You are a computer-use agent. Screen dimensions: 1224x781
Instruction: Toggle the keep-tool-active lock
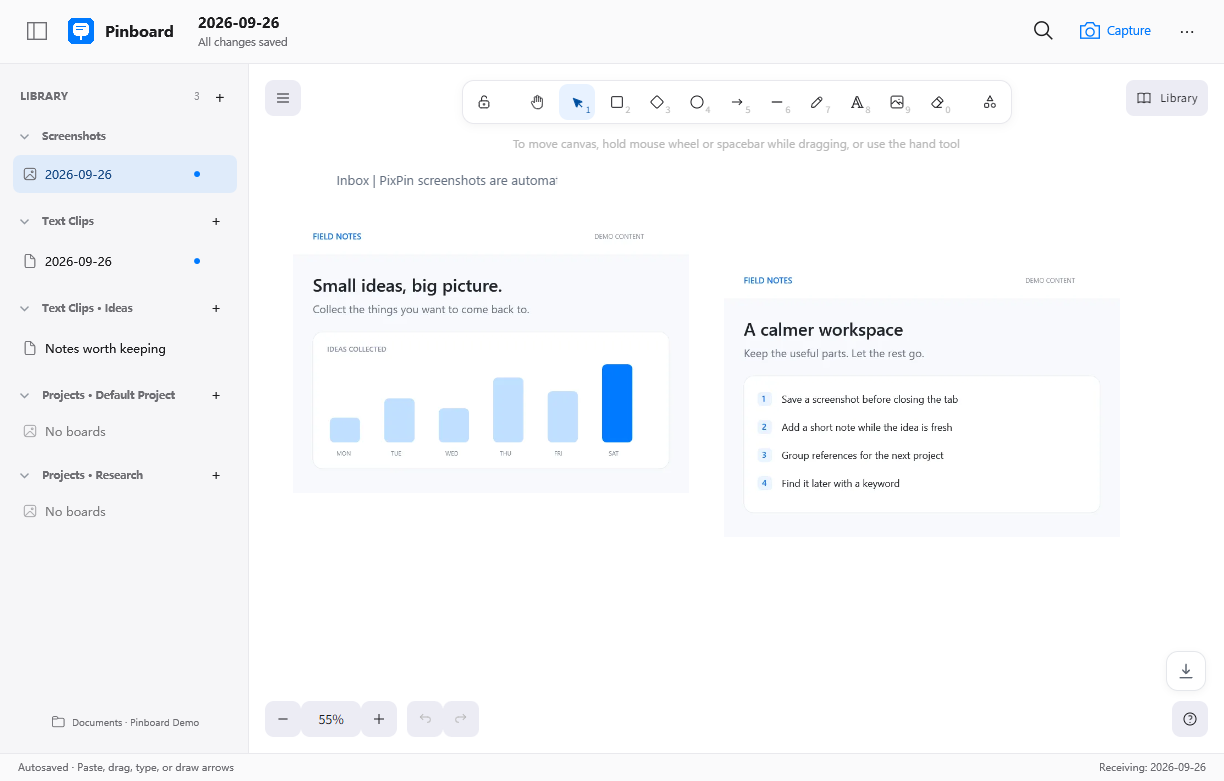[x=484, y=102]
